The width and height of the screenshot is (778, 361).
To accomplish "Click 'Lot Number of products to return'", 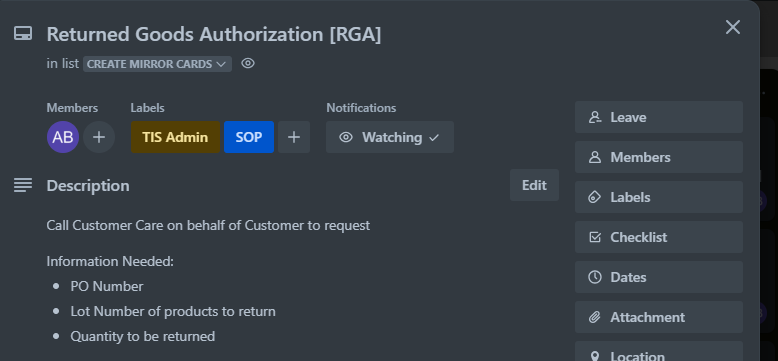I will 173,311.
